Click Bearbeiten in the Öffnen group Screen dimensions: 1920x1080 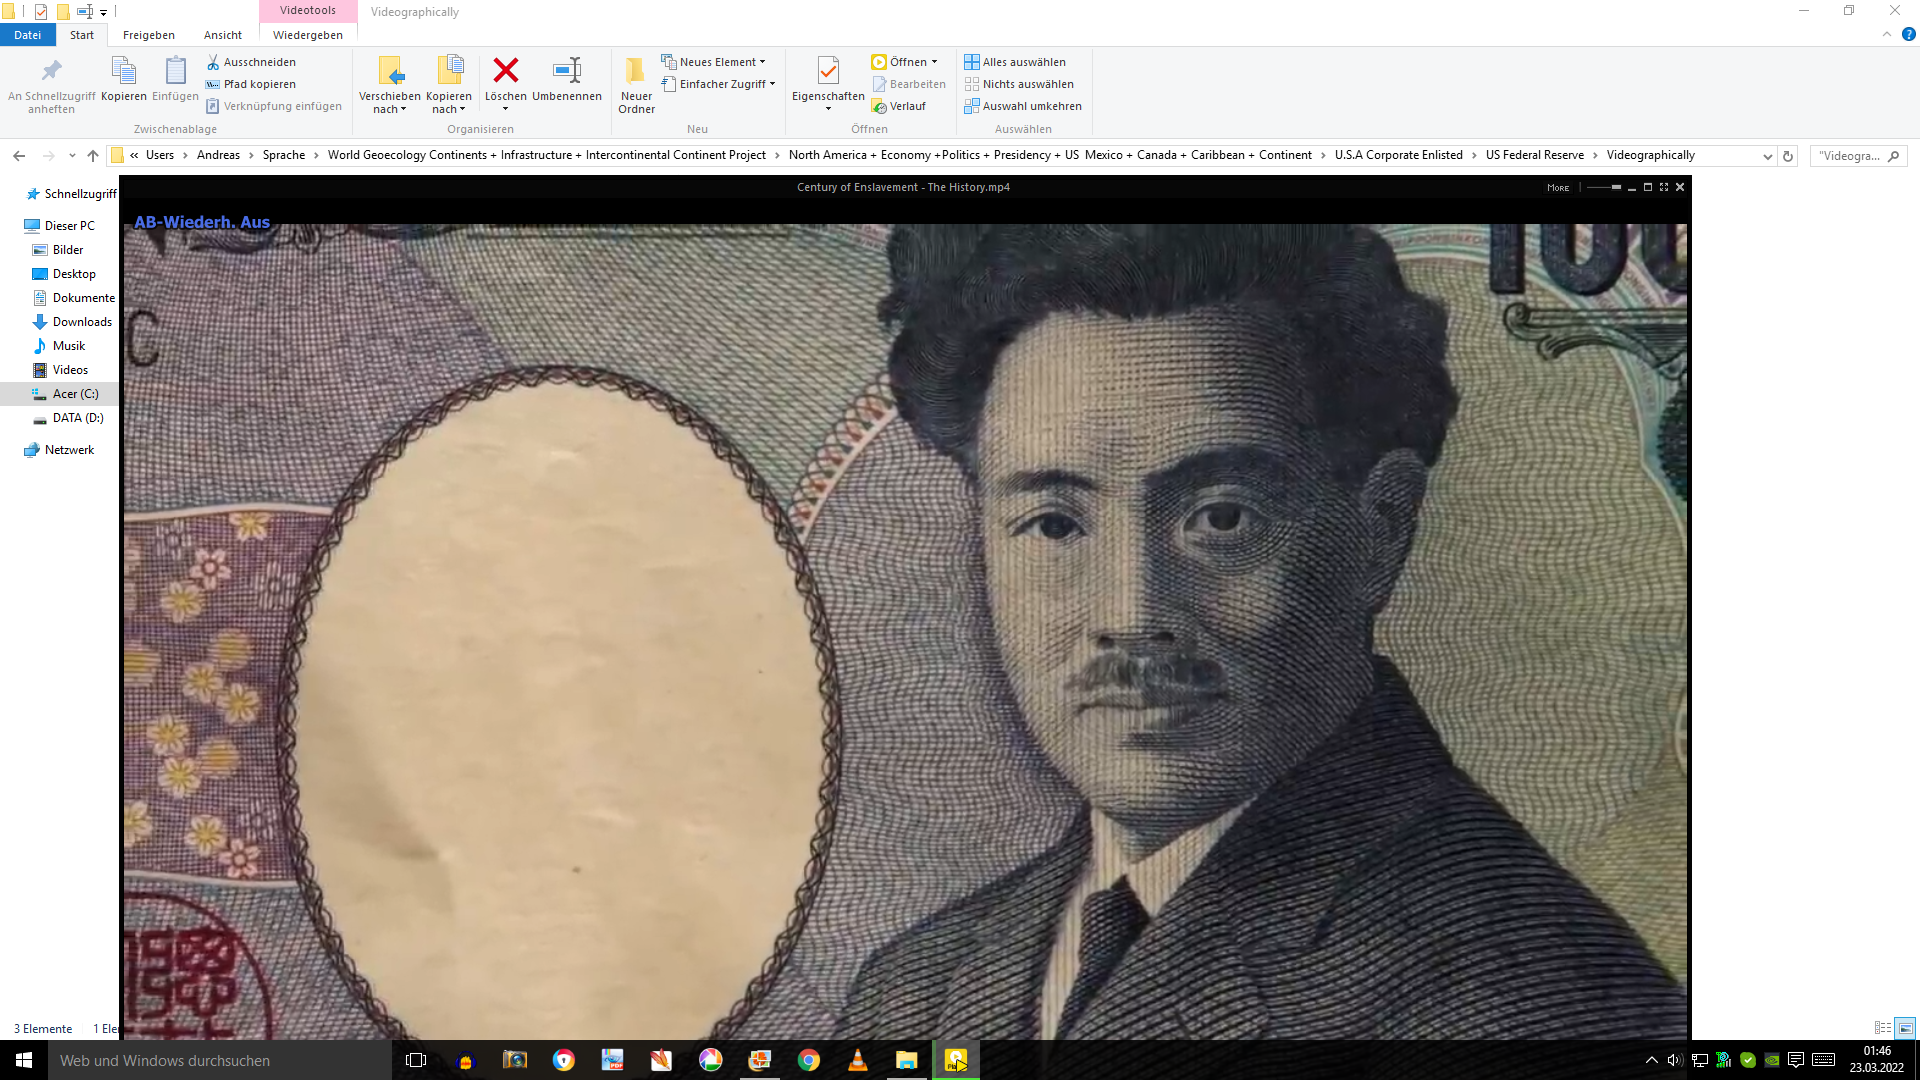pyautogui.click(x=909, y=84)
